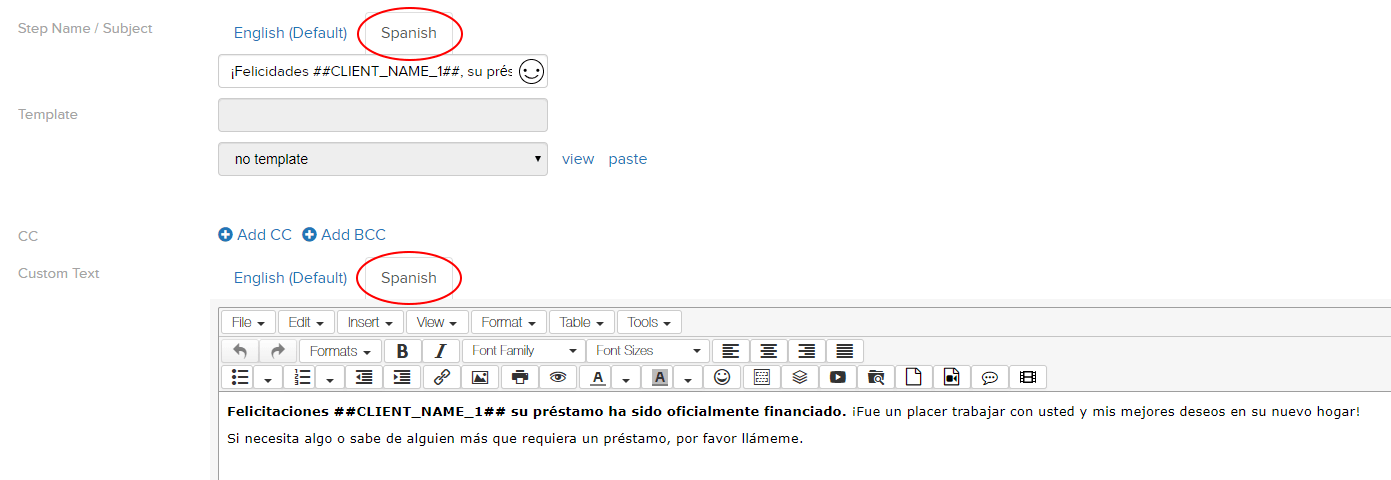Center-align text with the align center icon
Viewport: 1391px width, 480px height.
769,351
